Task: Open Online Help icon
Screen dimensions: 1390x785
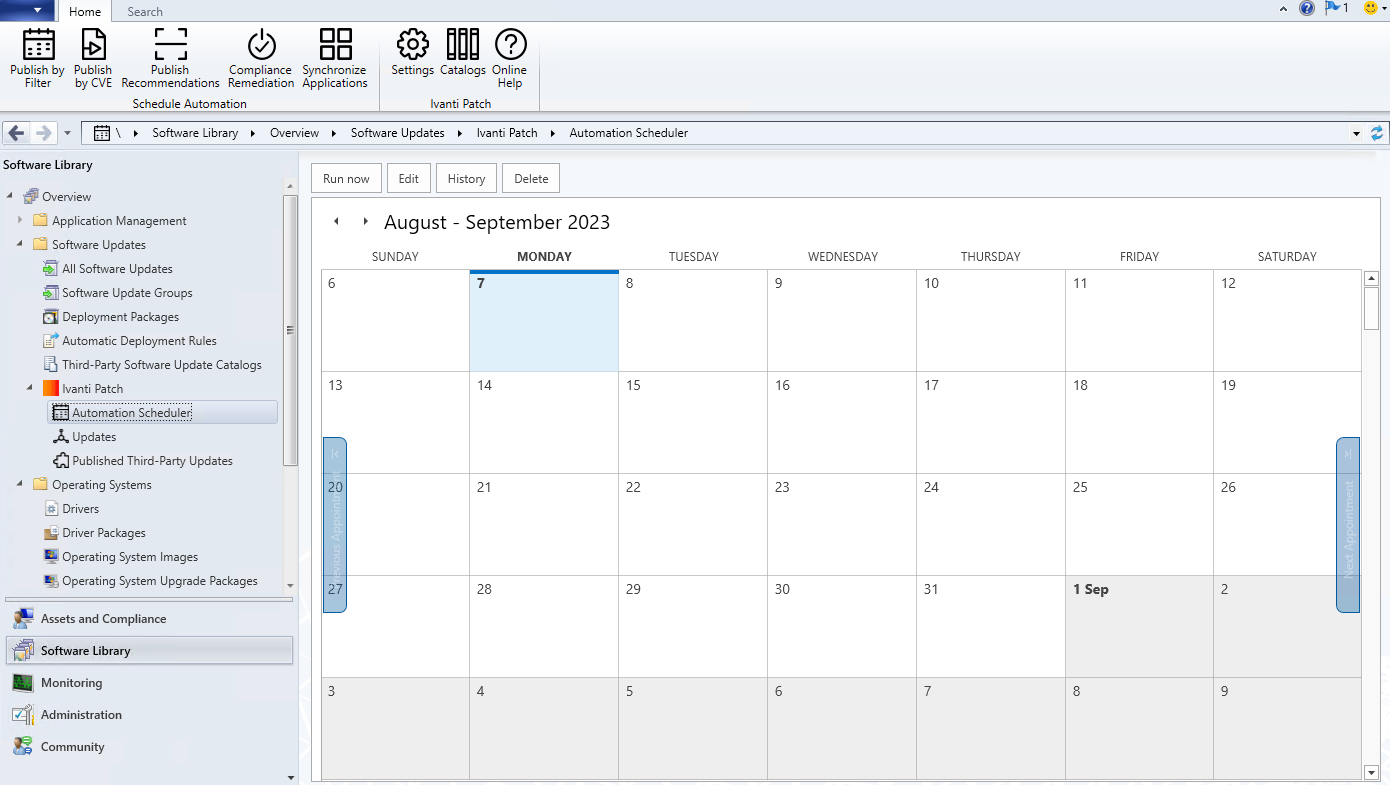Action: click(x=510, y=45)
